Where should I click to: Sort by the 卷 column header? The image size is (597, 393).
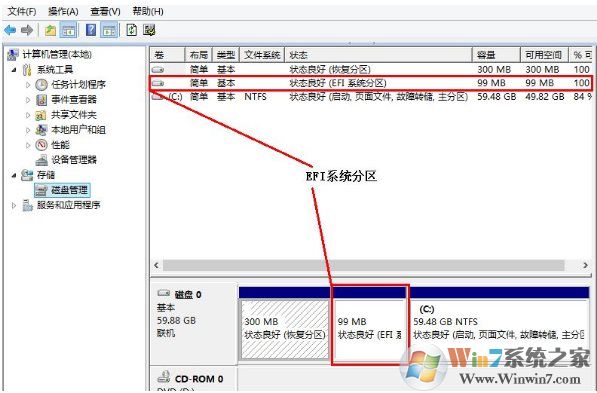pyautogui.click(x=167, y=55)
